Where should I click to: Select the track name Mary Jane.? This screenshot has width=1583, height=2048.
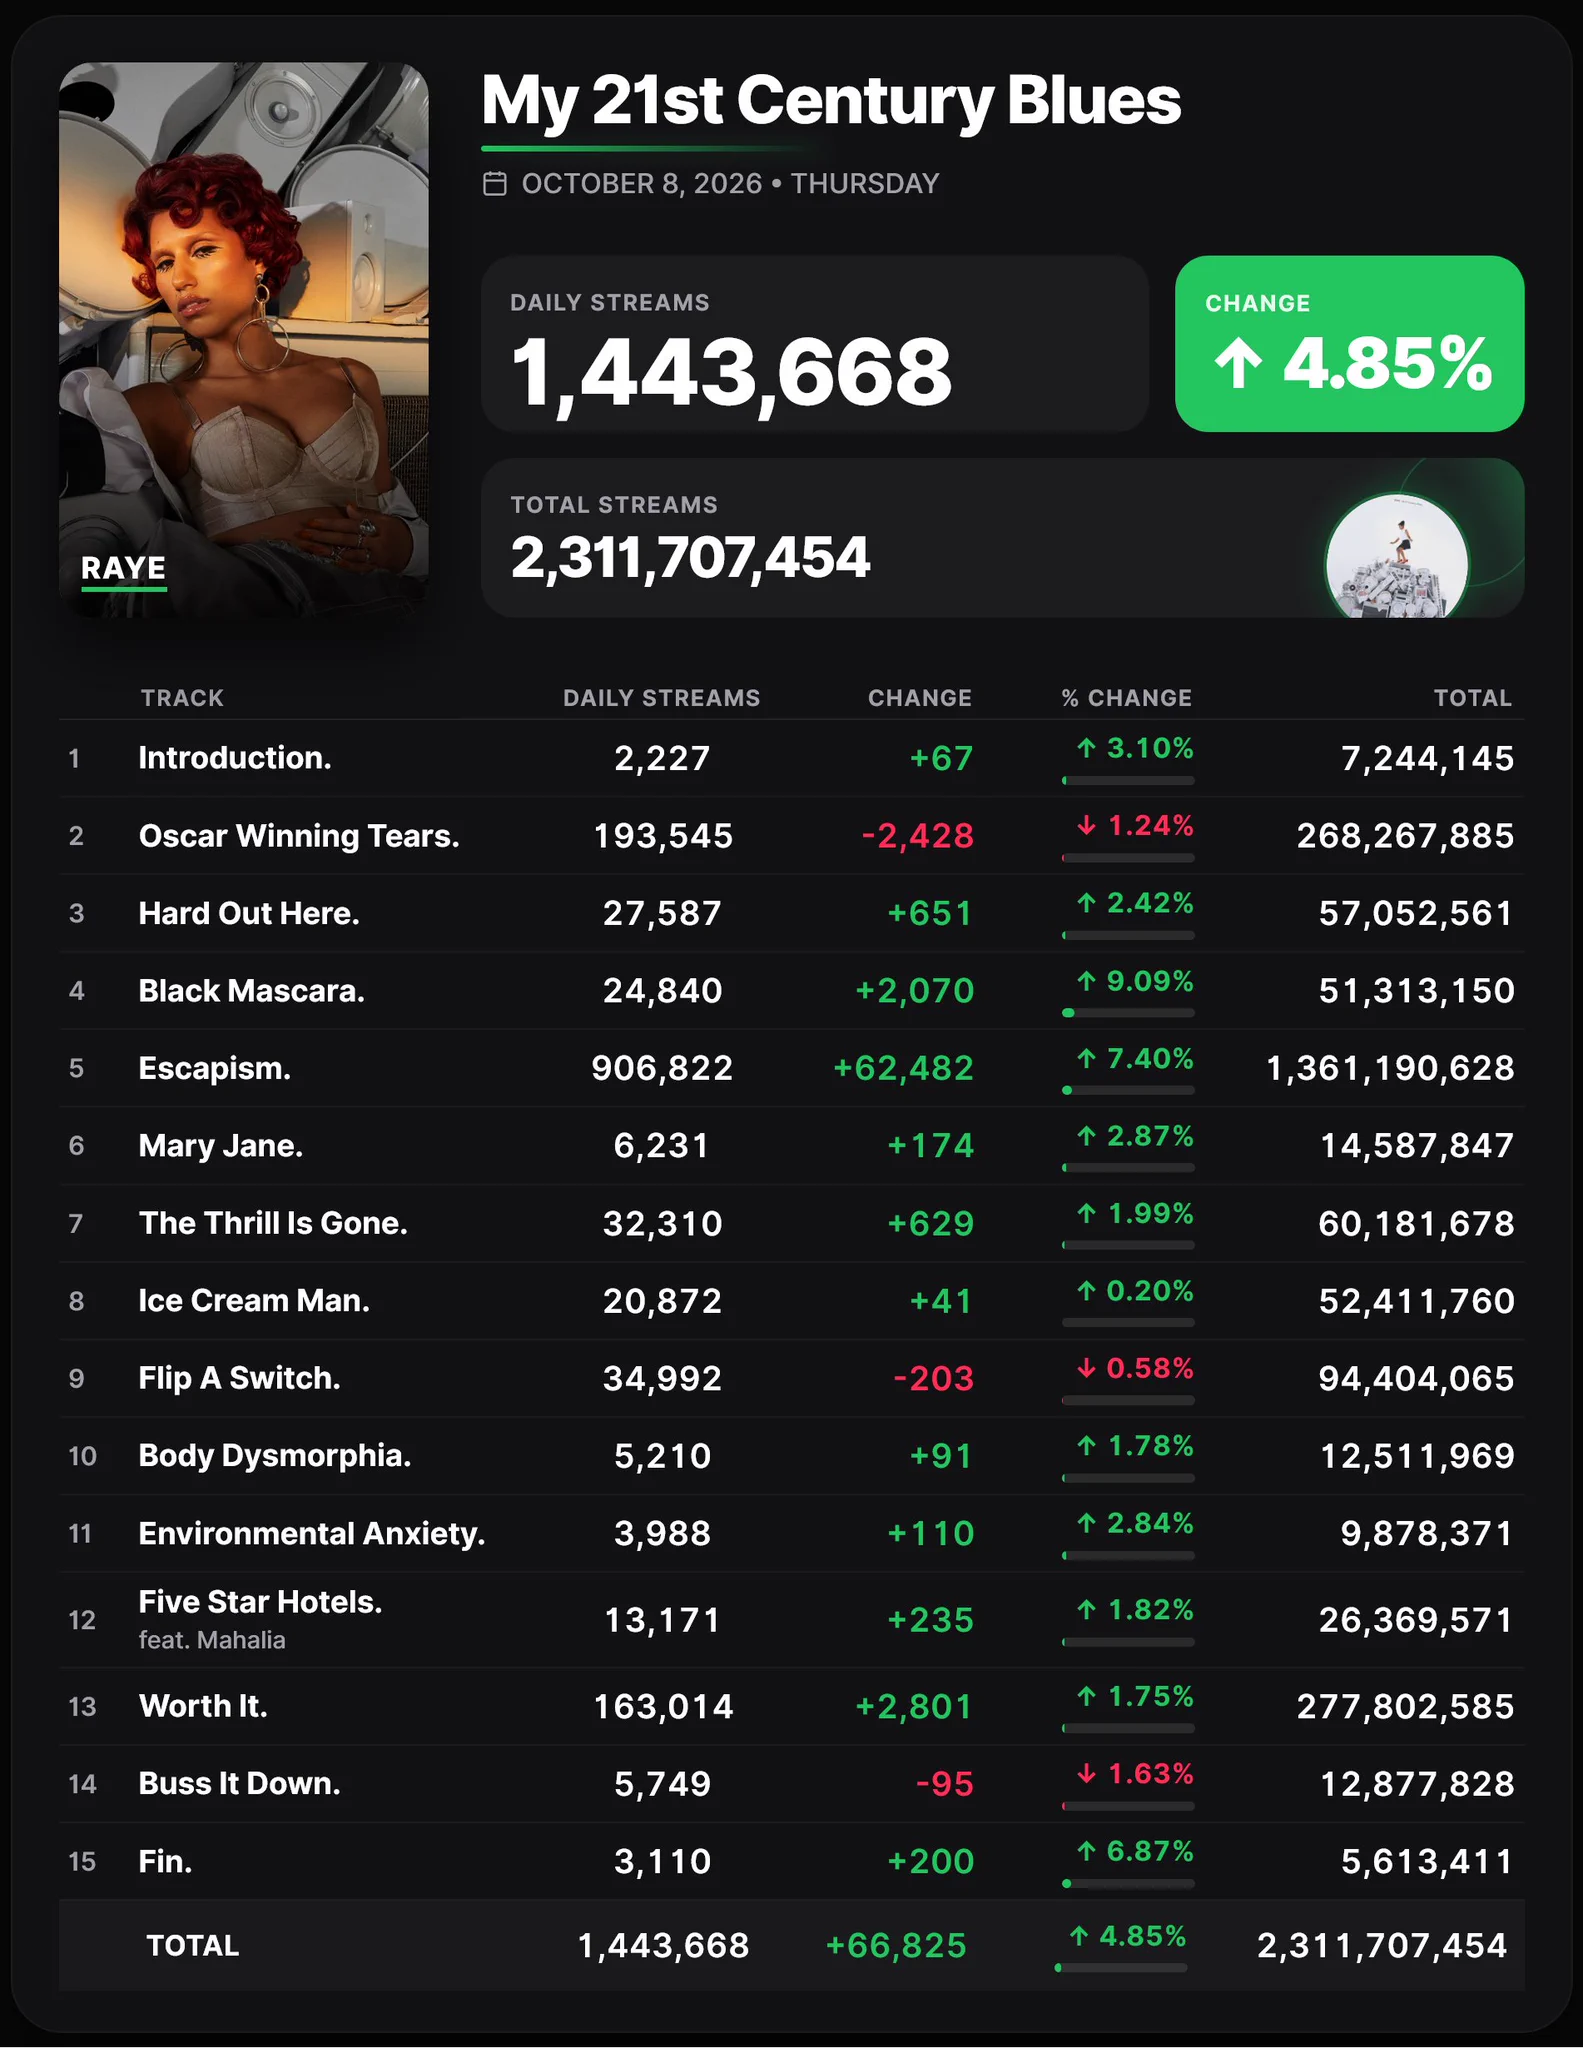(221, 1145)
